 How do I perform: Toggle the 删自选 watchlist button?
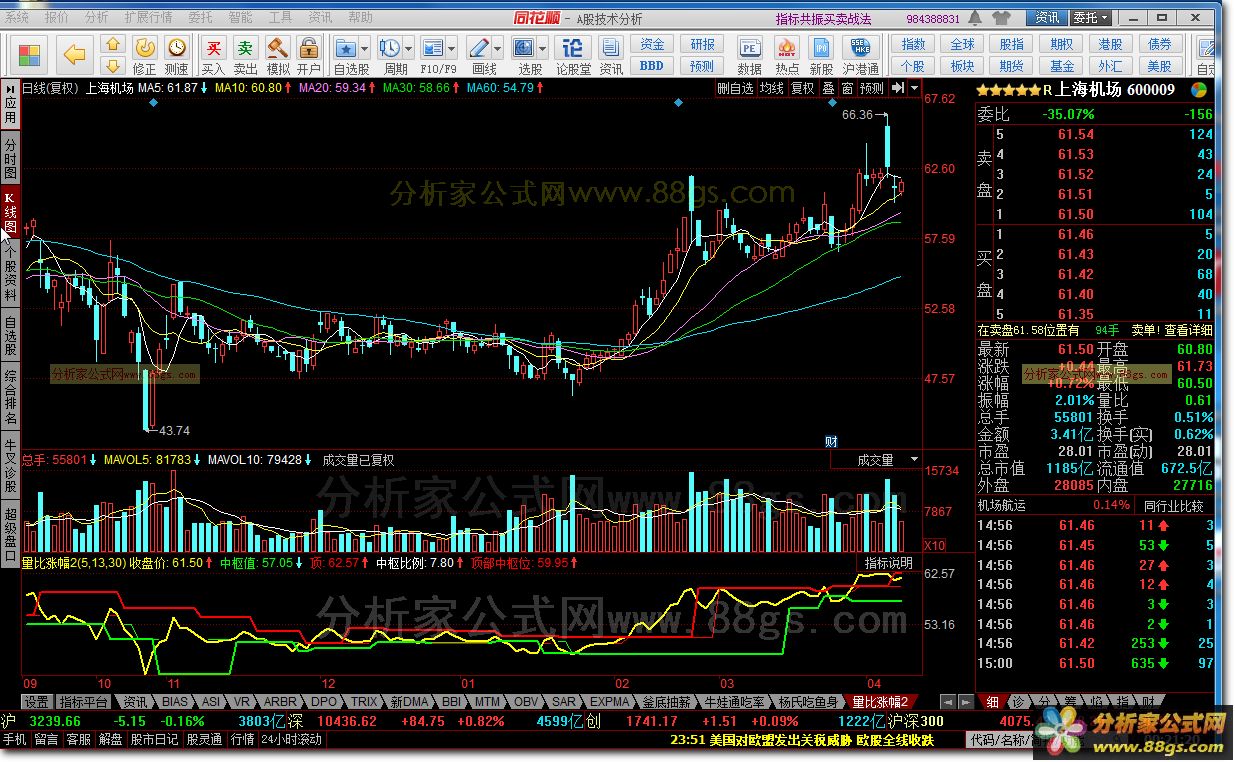(x=735, y=89)
